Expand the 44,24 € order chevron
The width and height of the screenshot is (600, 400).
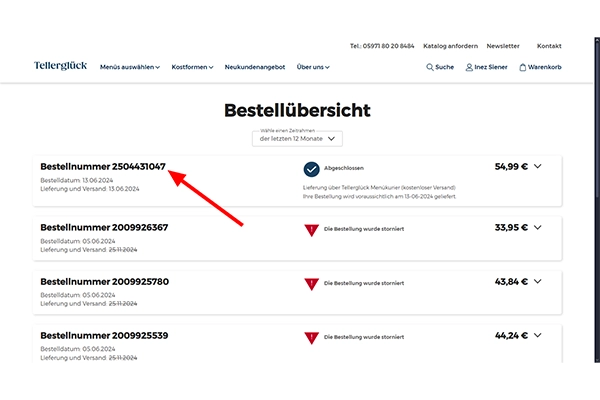click(538, 336)
